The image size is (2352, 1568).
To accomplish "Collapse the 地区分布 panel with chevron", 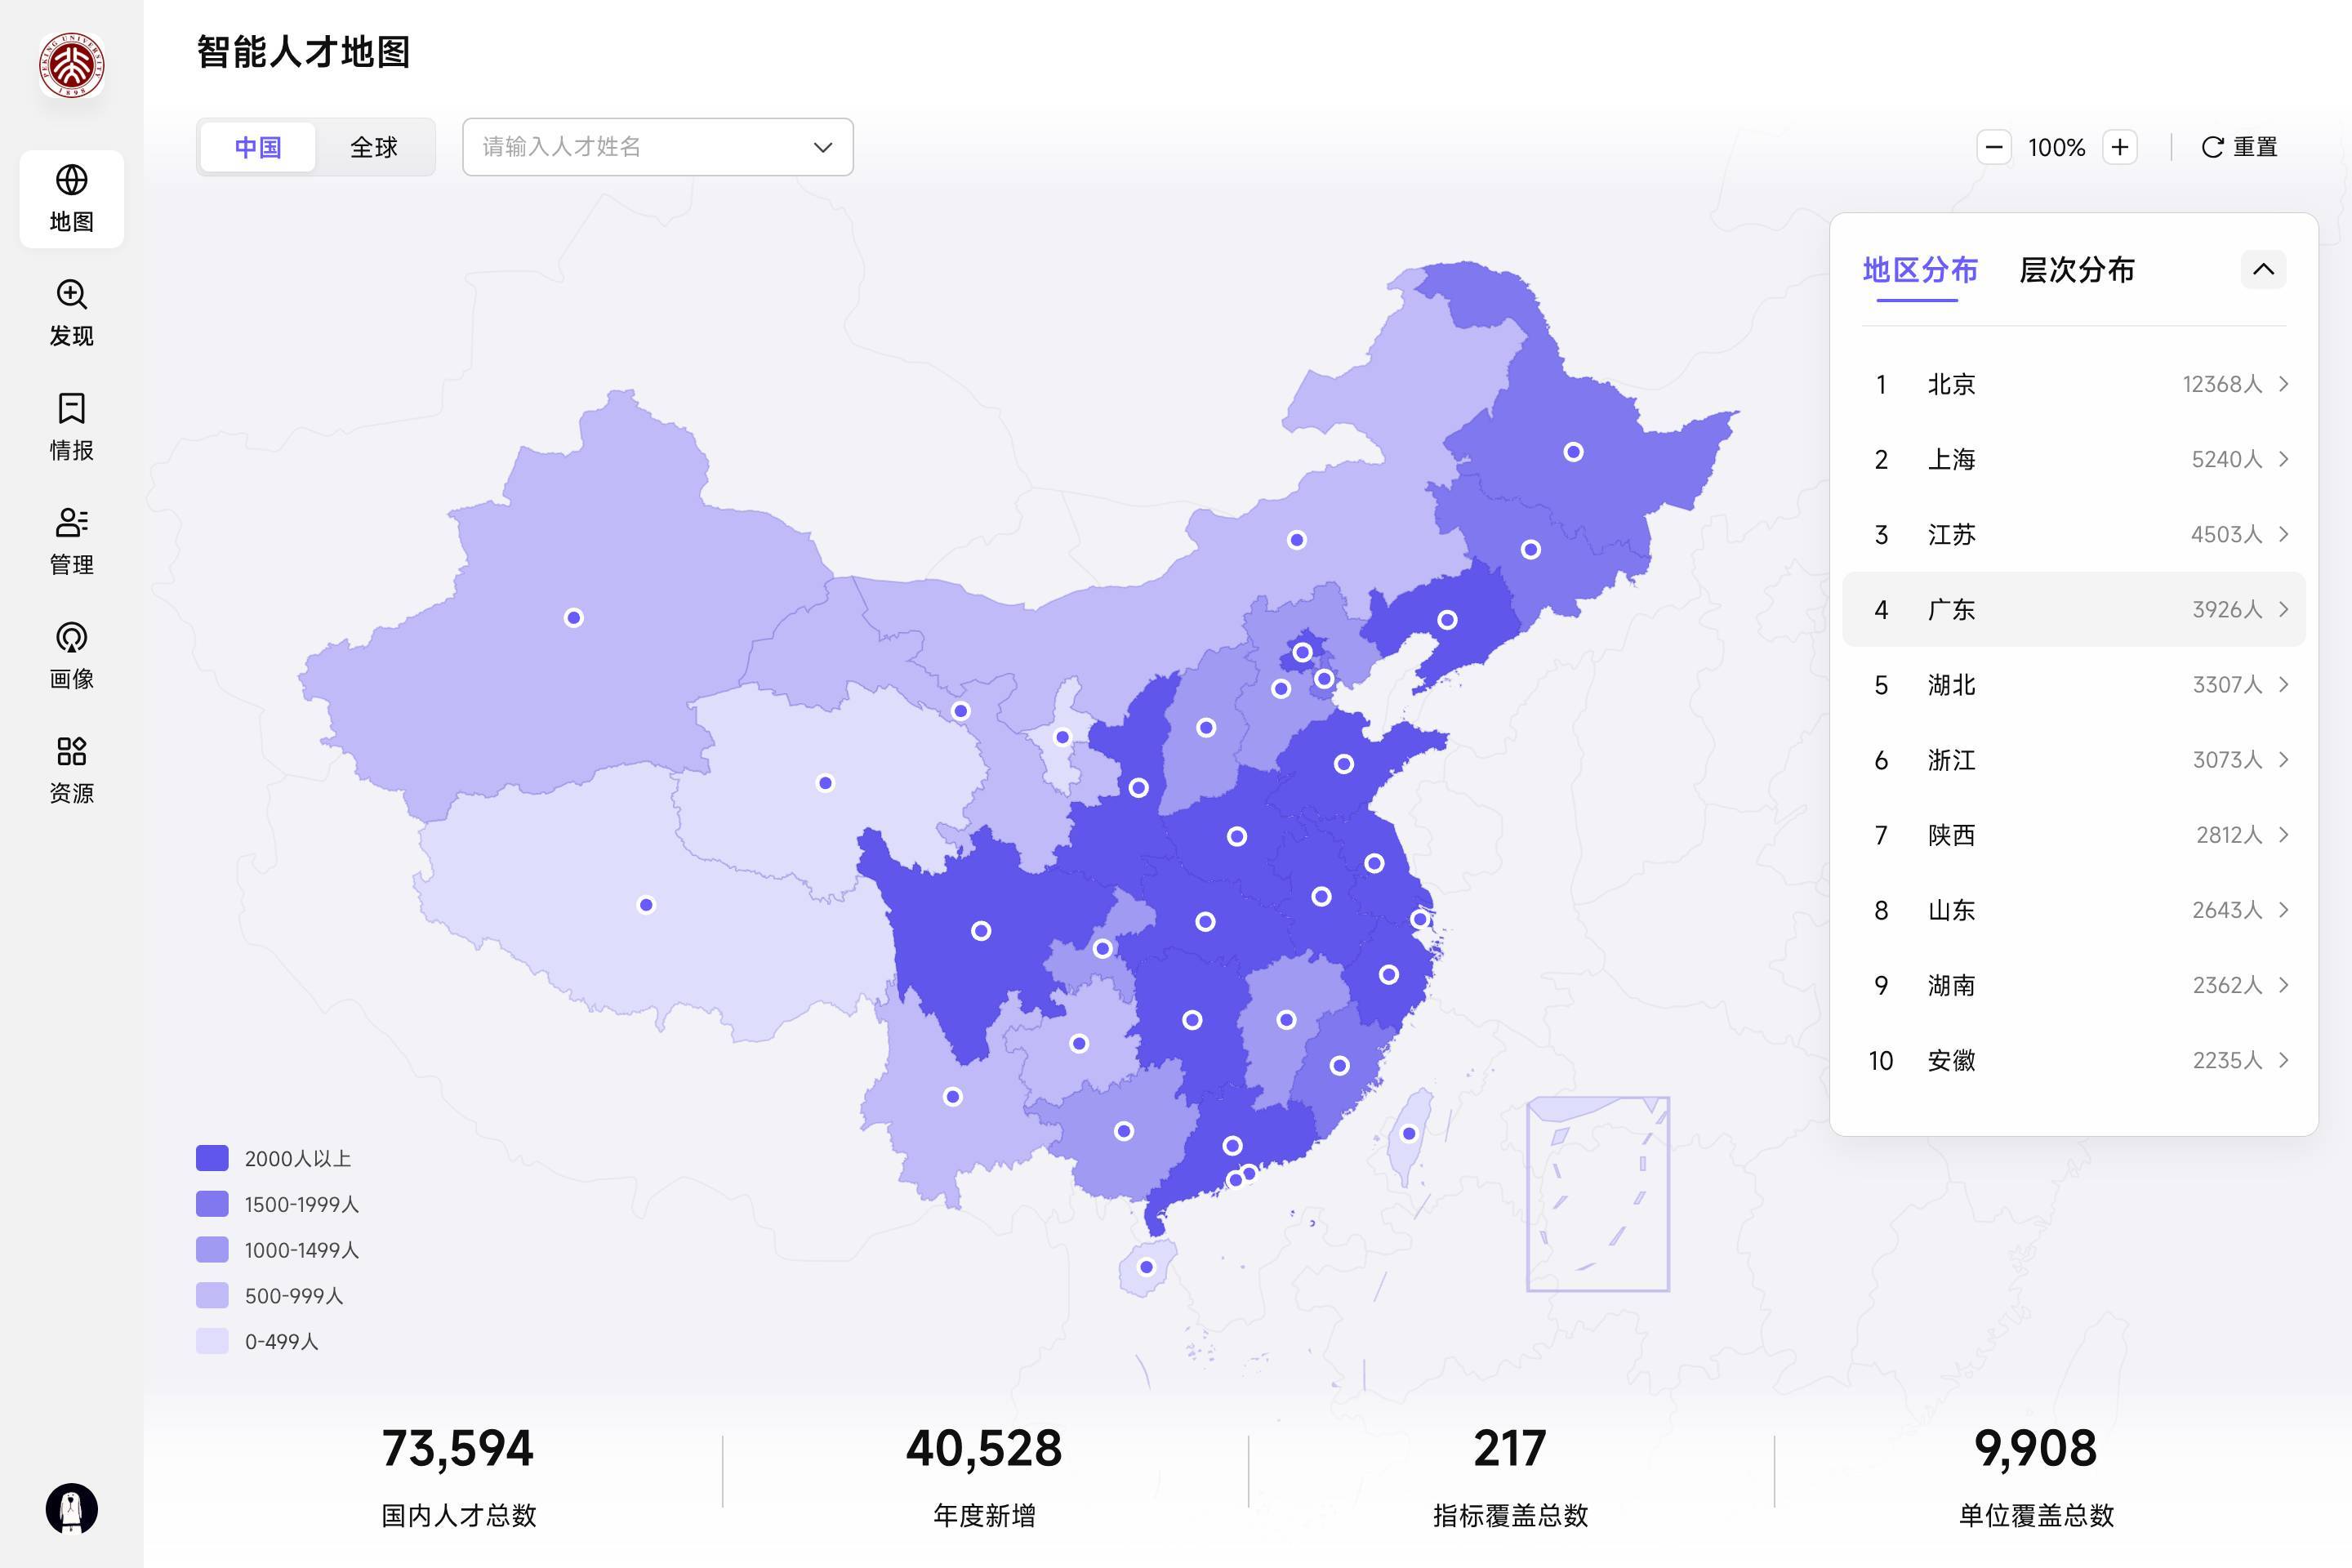I will (2262, 270).
